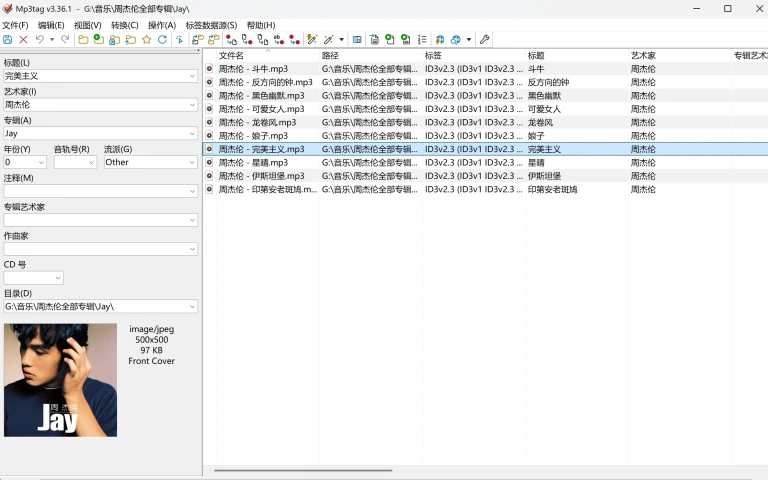Select the file 周杰伦 - 反方向的钟.mp3

[x=265, y=82]
